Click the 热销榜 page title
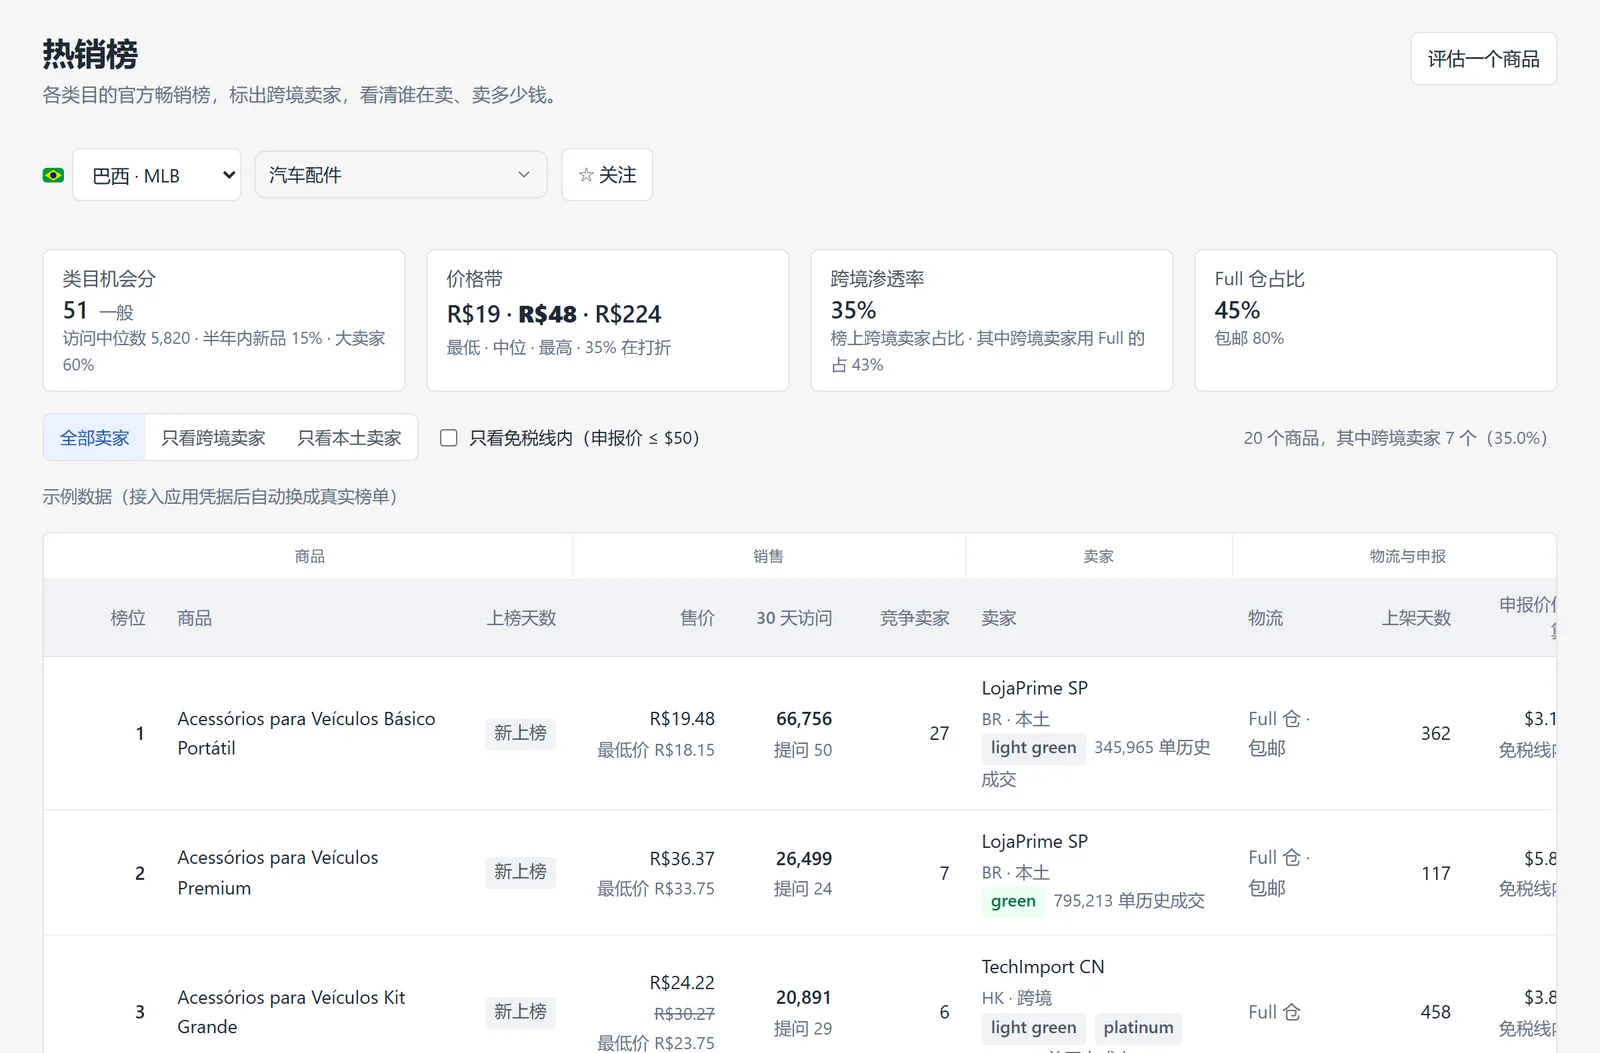 [90, 54]
